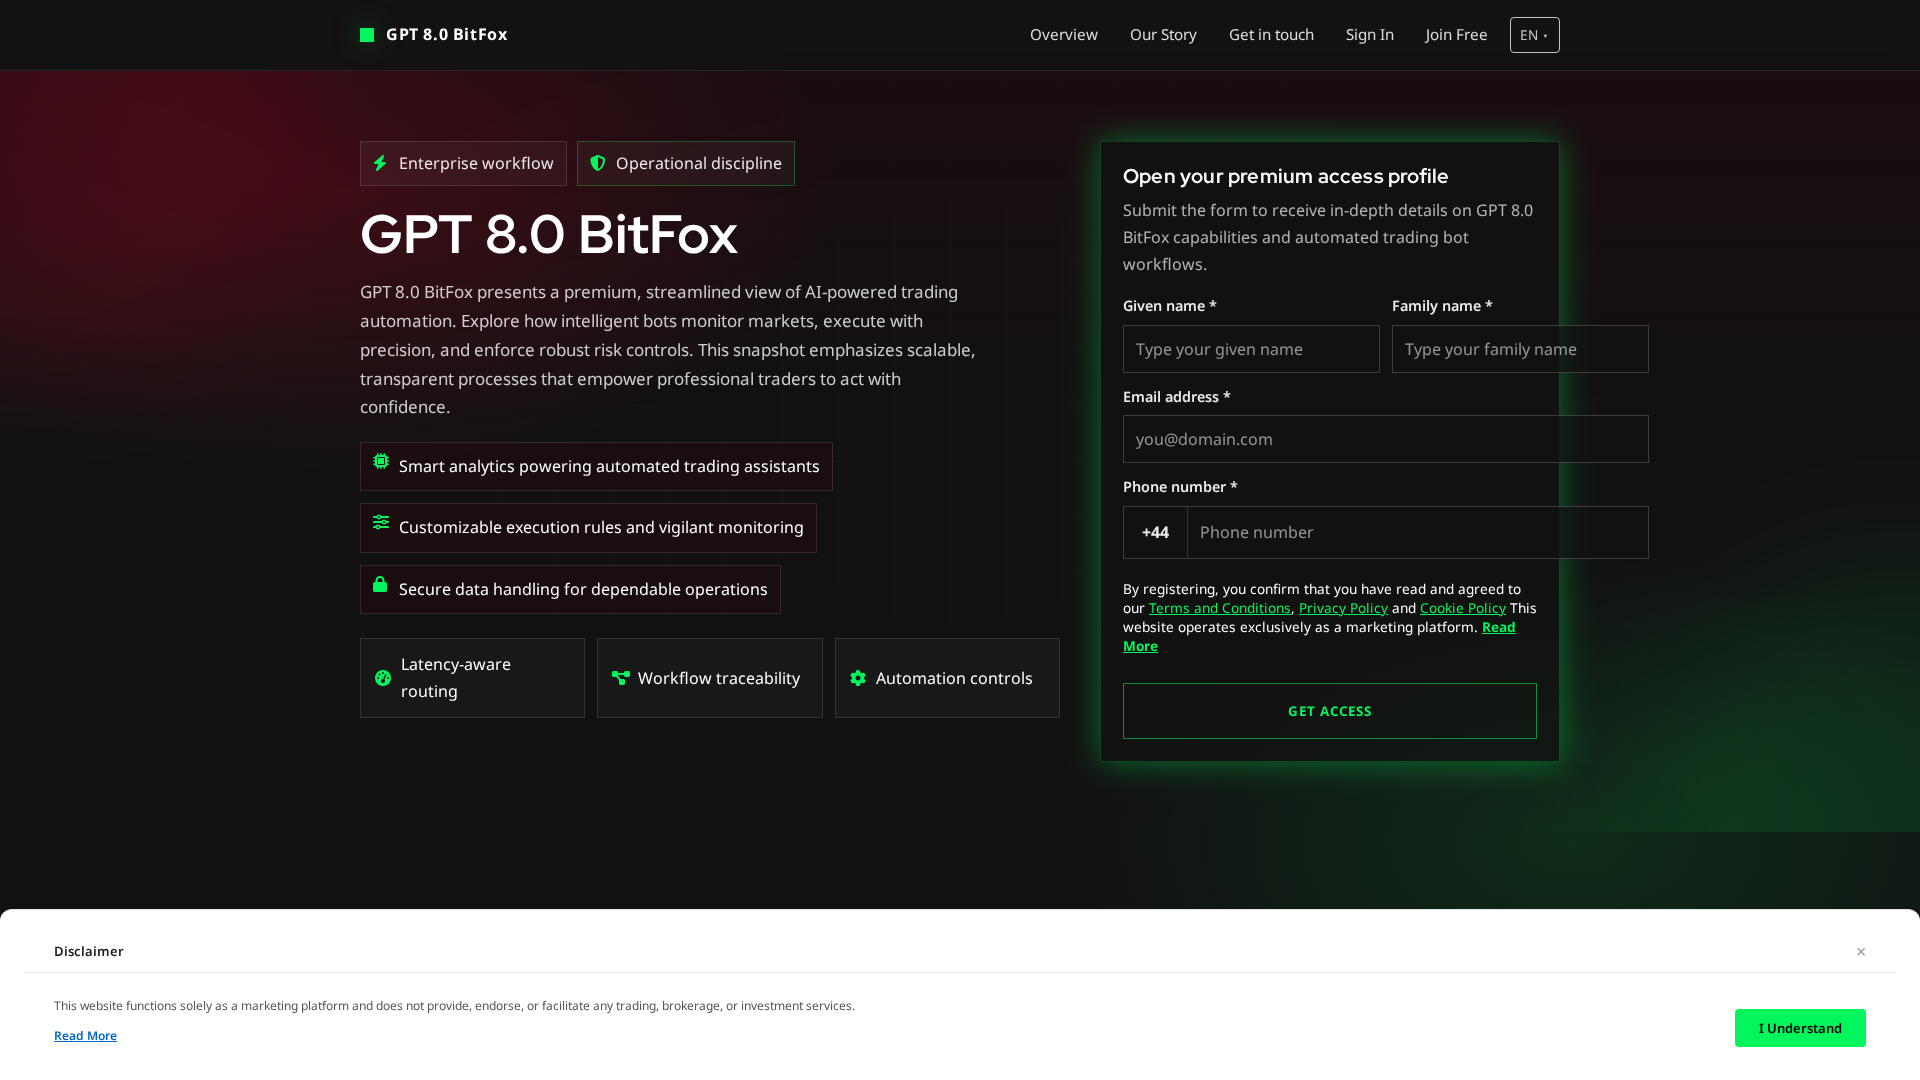1920x1080 pixels.
Task: Click the branch icon for Workflow traceability
Action: pos(620,678)
